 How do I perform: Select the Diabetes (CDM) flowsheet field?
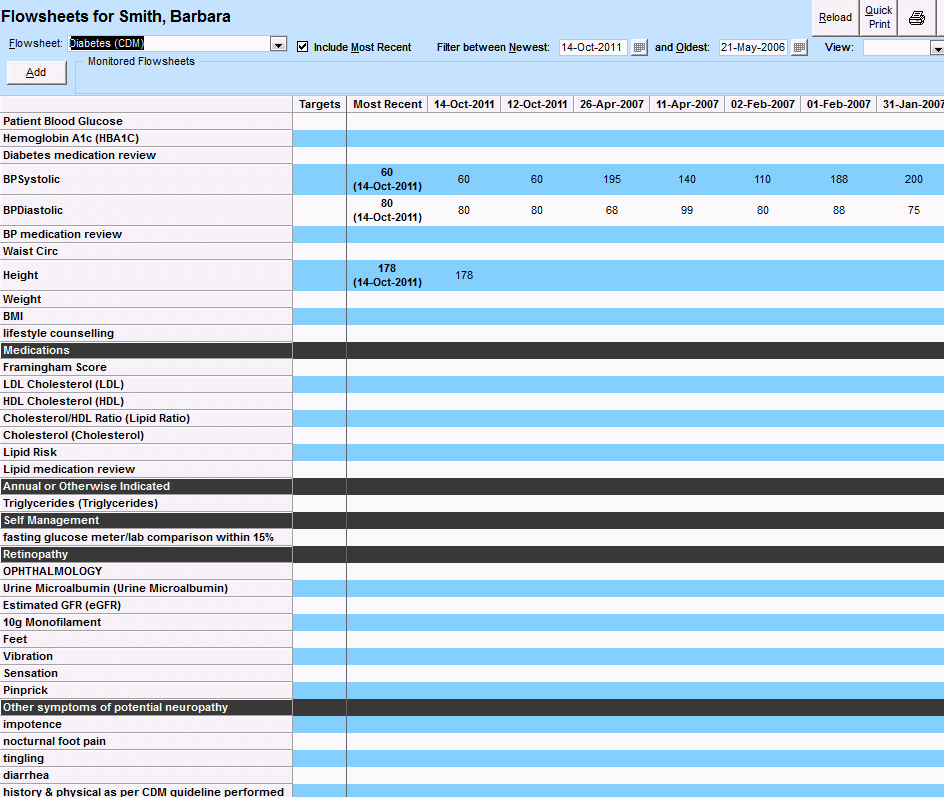[169, 43]
